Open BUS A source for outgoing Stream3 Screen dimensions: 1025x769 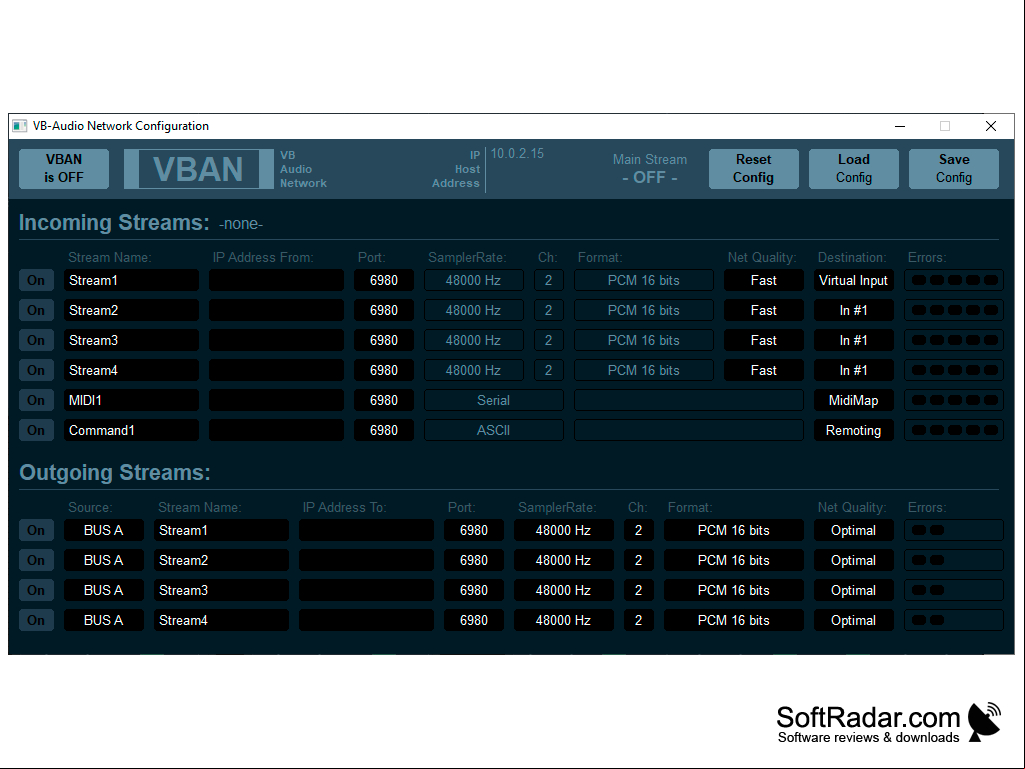coord(103,590)
